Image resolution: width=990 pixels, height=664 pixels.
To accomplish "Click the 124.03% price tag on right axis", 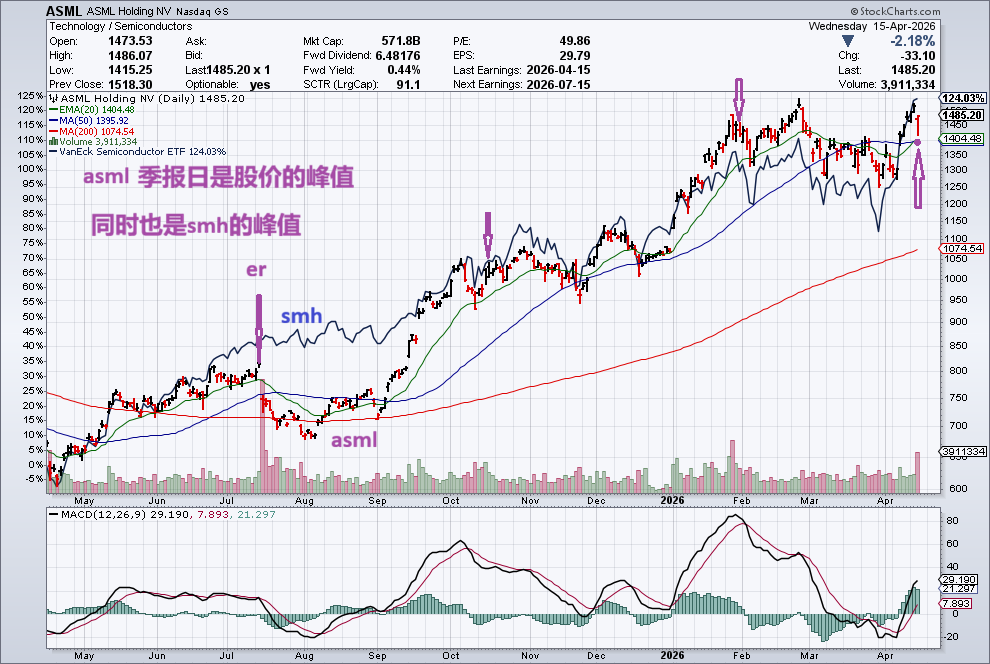I will [963, 98].
